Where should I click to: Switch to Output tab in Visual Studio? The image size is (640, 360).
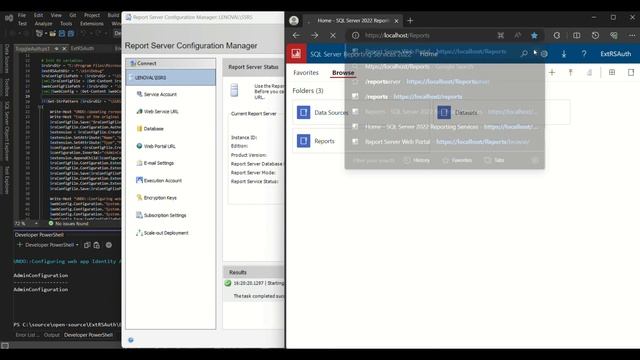tap(51, 335)
